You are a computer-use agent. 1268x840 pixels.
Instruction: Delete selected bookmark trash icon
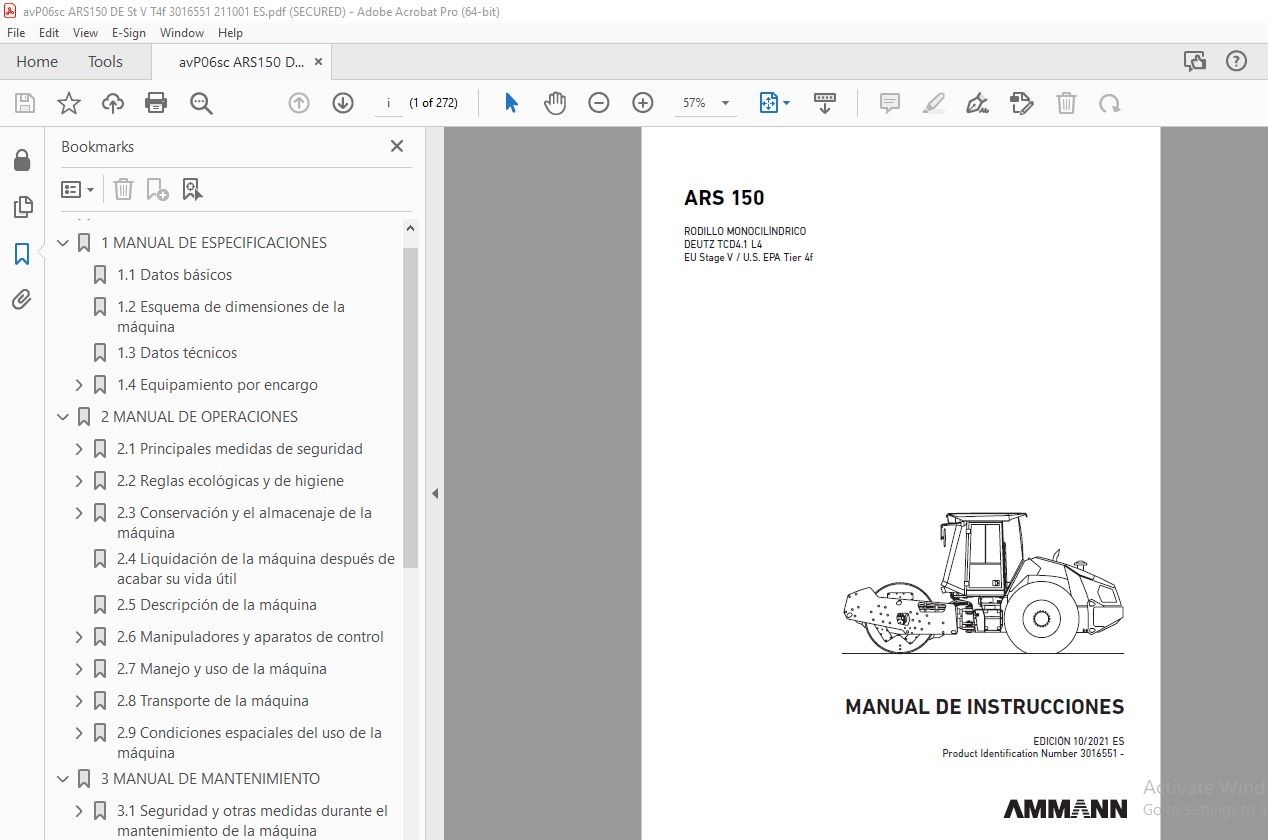click(123, 189)
